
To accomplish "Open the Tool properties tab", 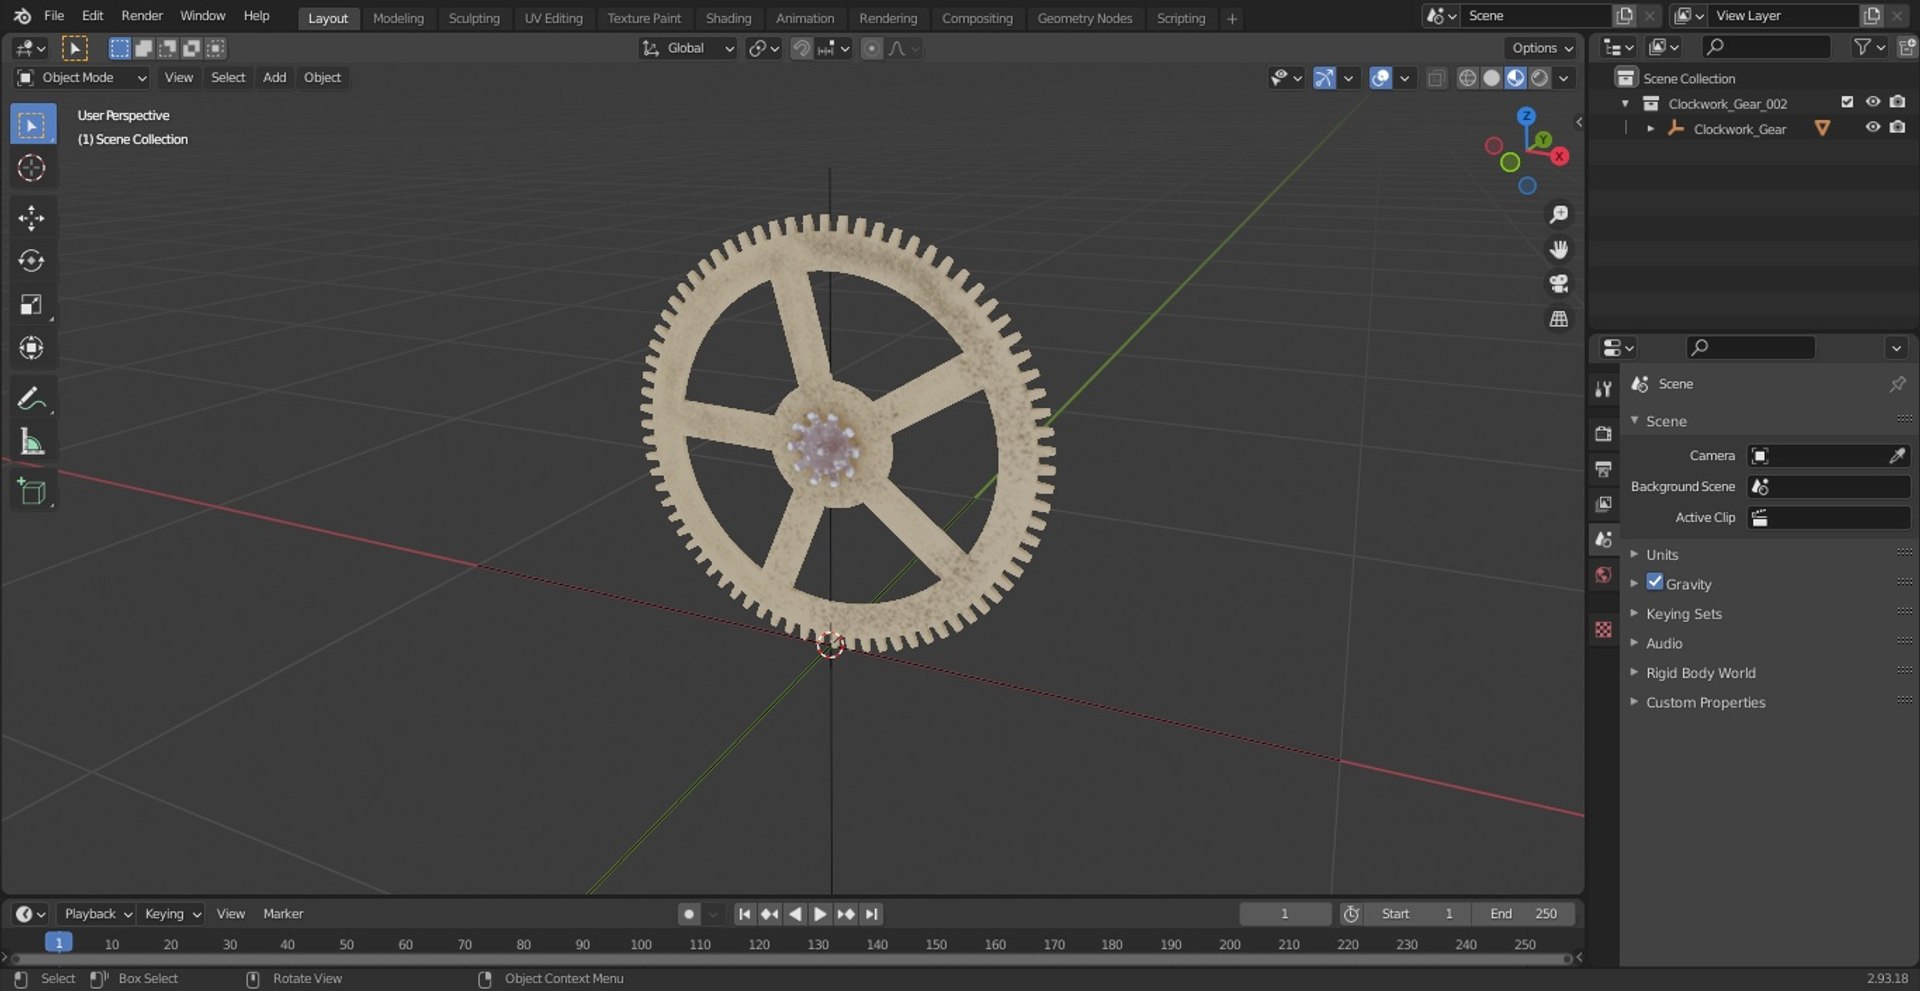I will (x=1604, y=389).
